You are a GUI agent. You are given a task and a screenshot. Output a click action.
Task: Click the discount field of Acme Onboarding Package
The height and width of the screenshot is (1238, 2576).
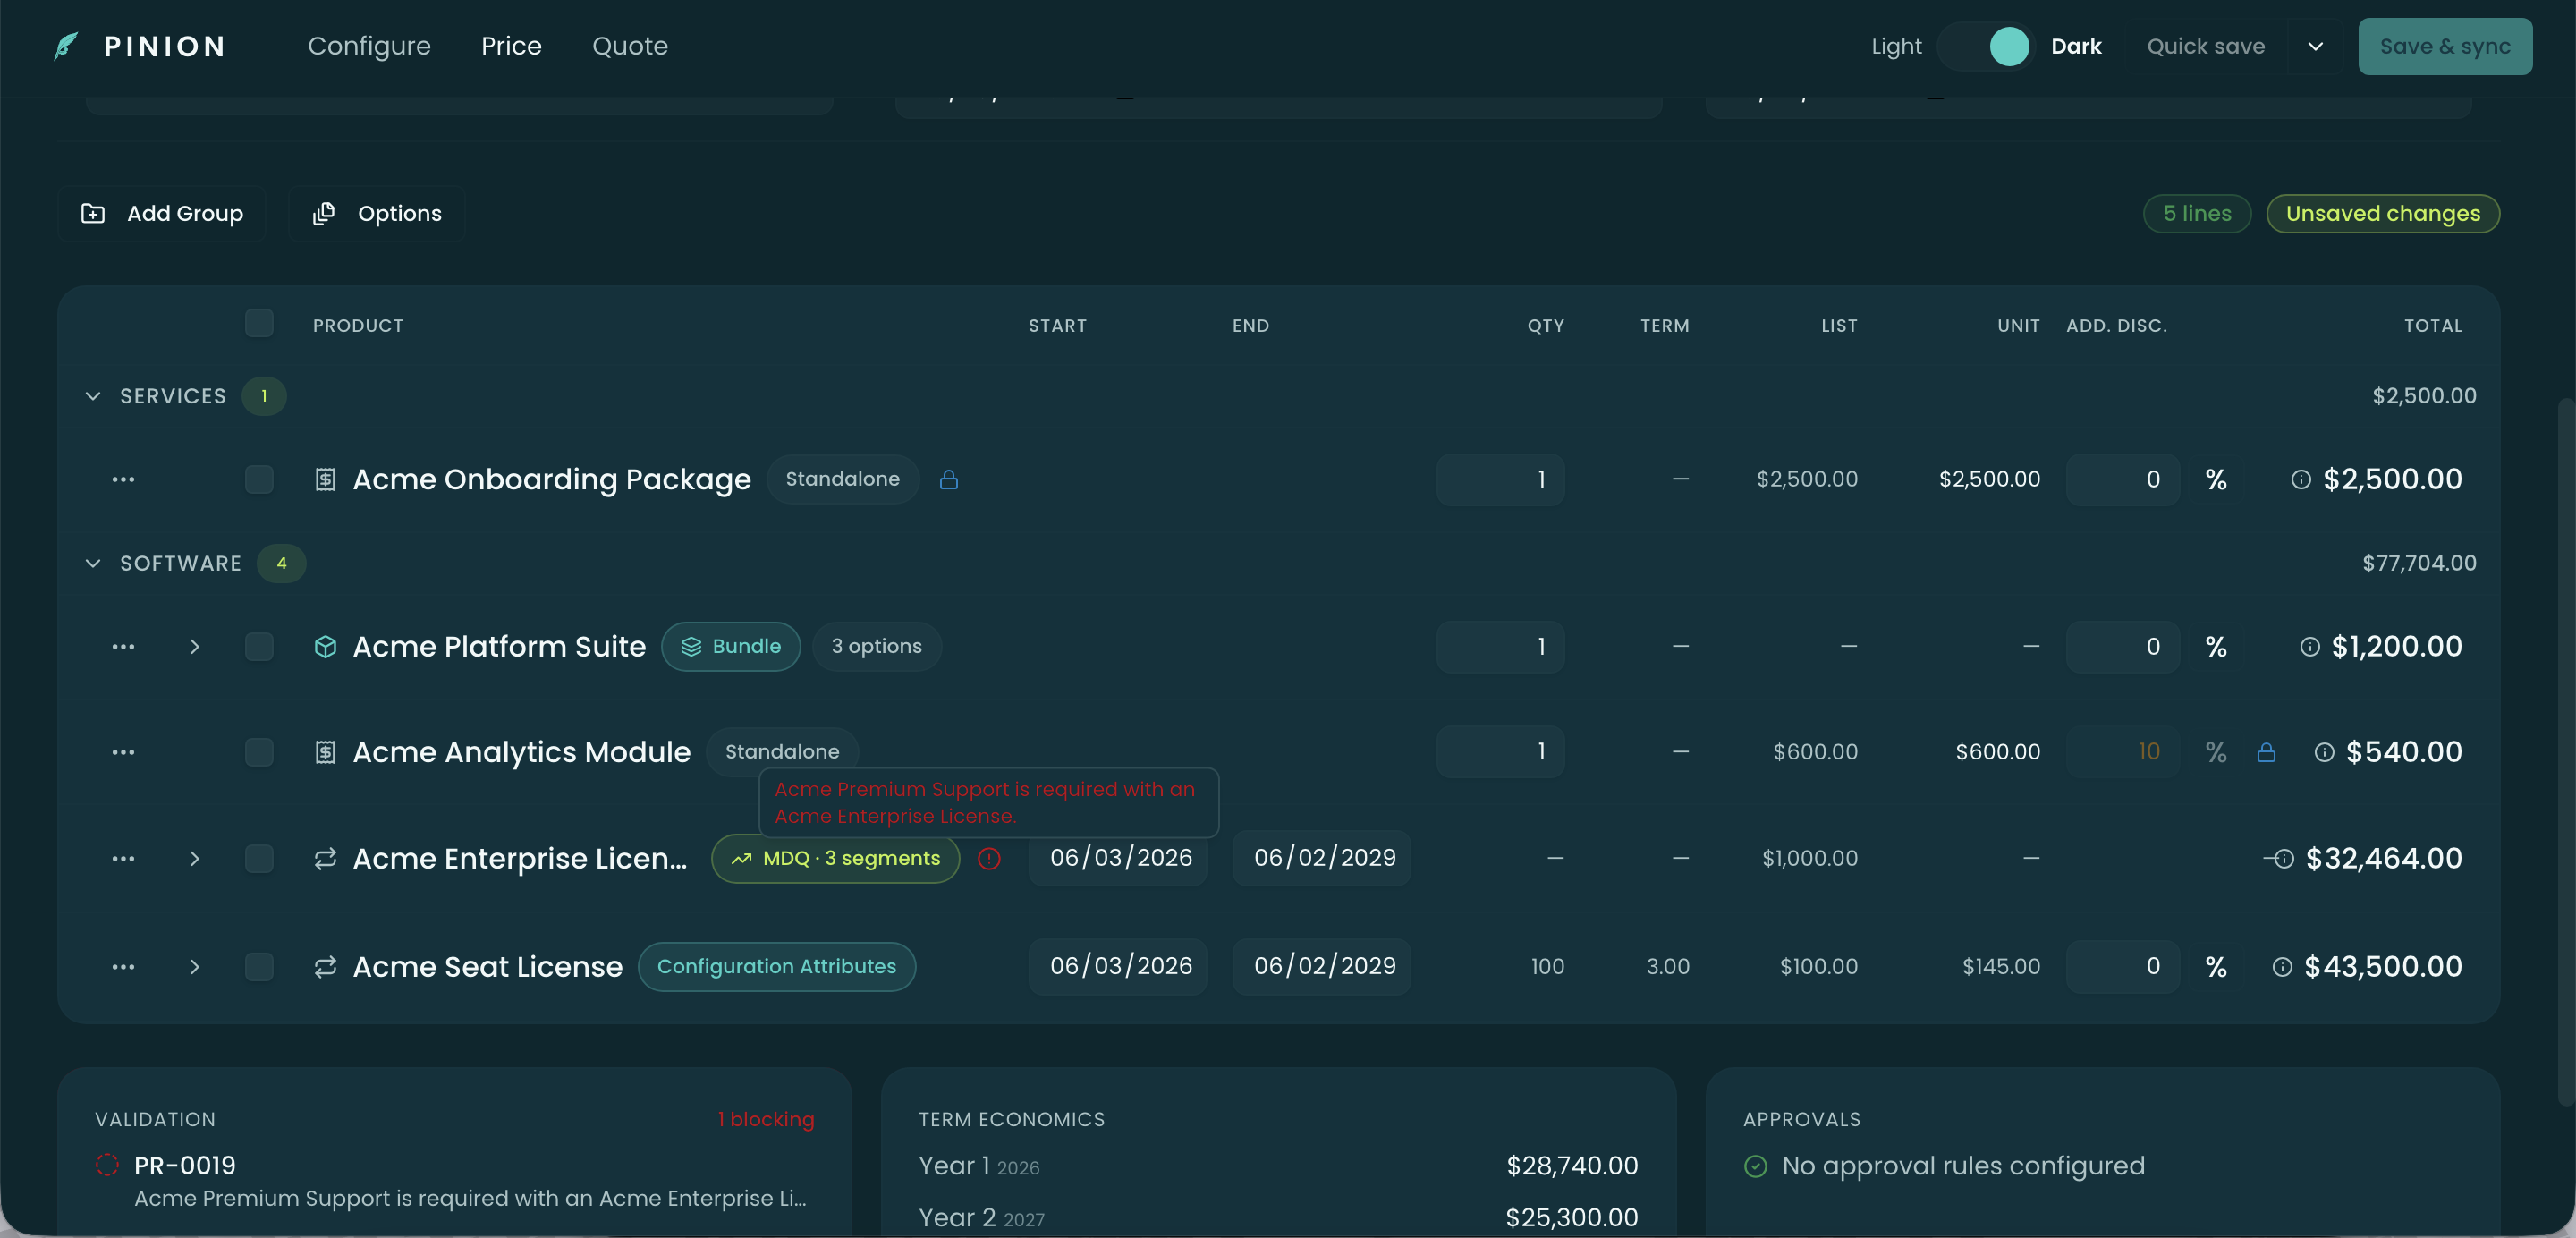2123,479
